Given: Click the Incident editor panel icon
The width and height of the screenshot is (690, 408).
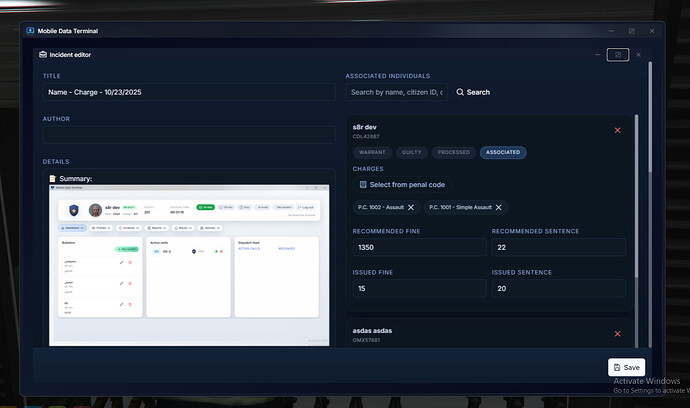Looking at the screenshot, I should point(43,55).
